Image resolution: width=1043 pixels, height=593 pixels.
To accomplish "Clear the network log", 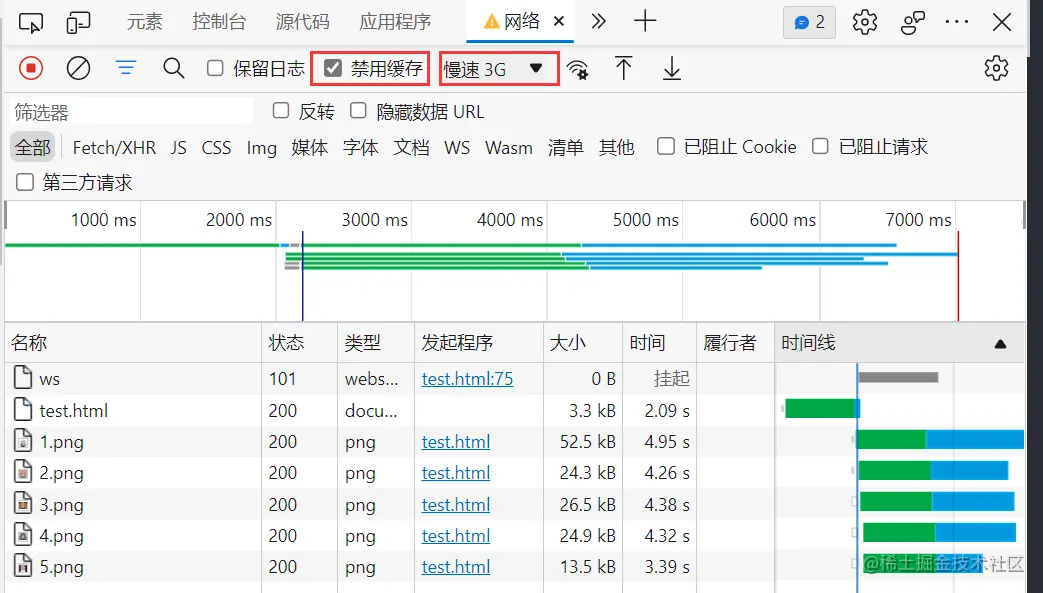I will click(x=78, y=68).
